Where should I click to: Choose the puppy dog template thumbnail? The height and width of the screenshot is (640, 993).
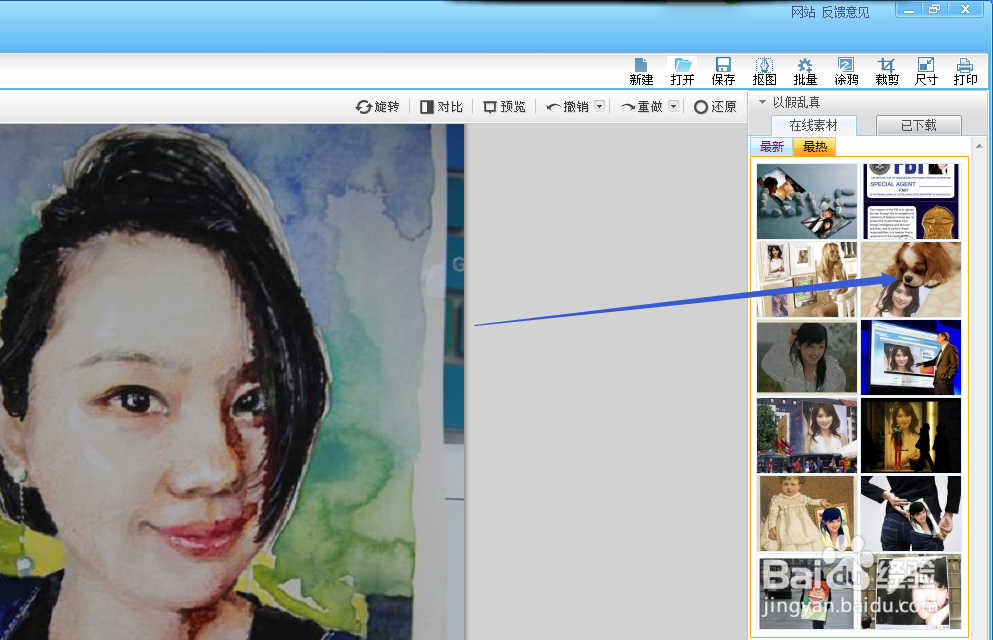(x=911, y=279)
